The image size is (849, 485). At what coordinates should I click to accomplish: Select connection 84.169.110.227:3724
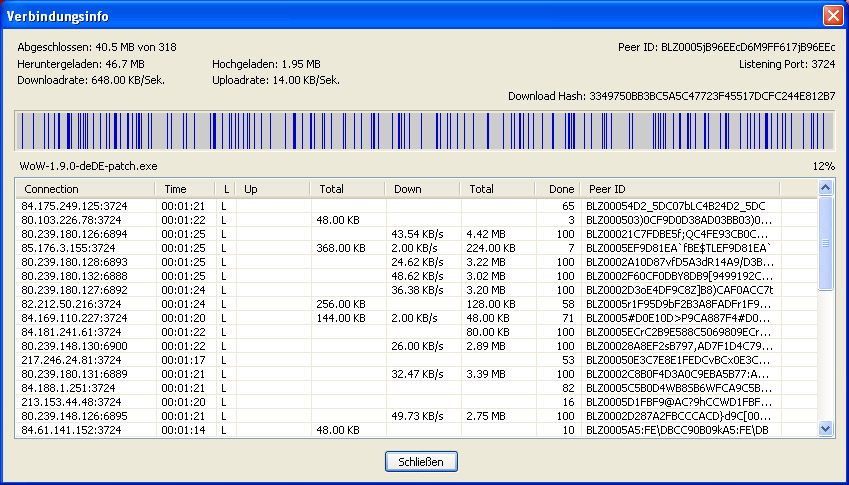click(416, 318)
